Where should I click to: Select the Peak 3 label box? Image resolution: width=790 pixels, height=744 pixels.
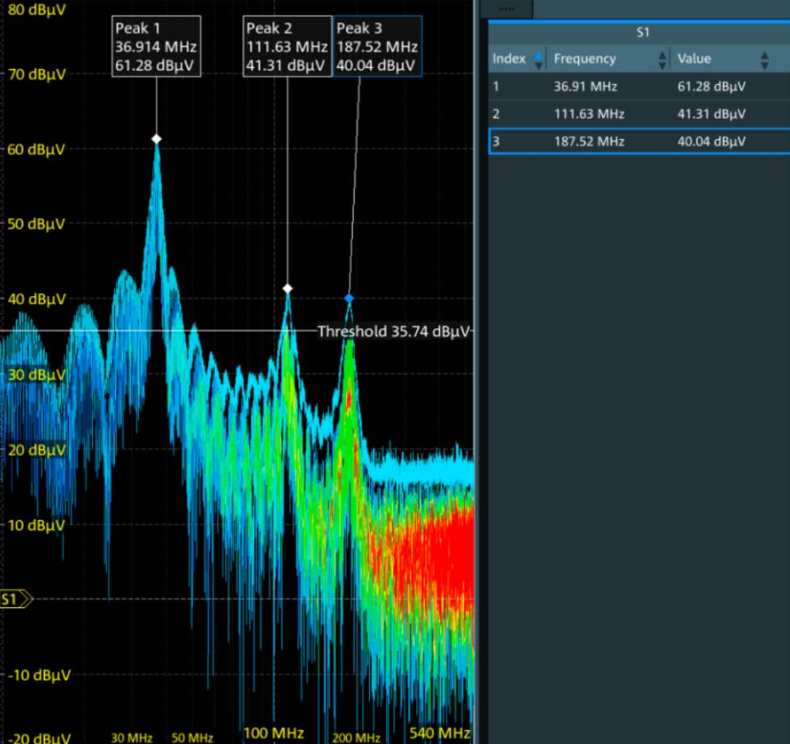pos(377,46)
